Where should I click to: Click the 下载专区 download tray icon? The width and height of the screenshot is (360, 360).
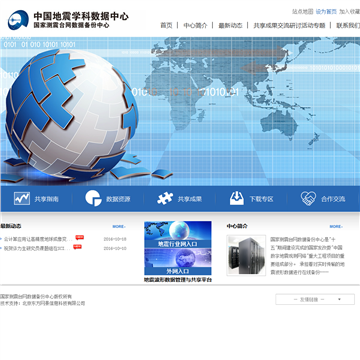click(x=237, y=198)
